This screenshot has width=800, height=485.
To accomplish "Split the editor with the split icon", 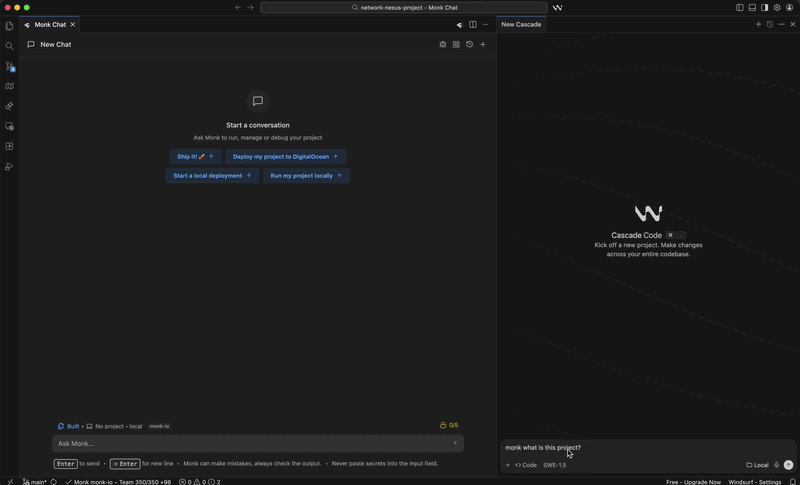I will [473, 24].
